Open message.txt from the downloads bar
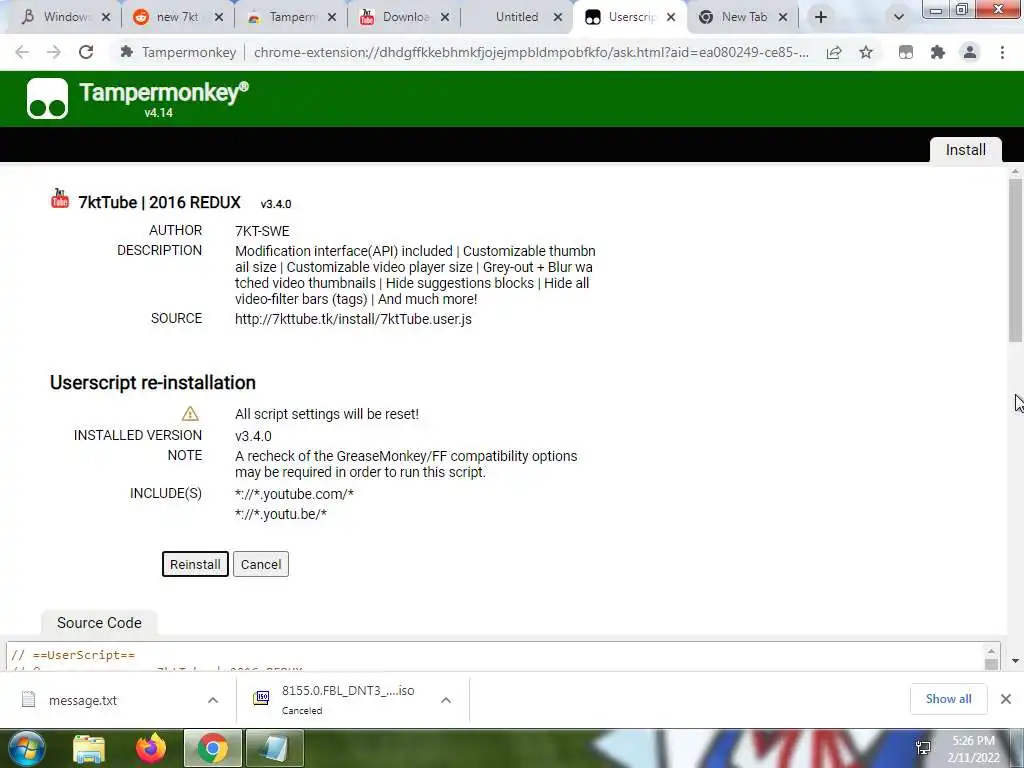The width and height of the screenshot is (1024, 768). [x=83, y=700]
